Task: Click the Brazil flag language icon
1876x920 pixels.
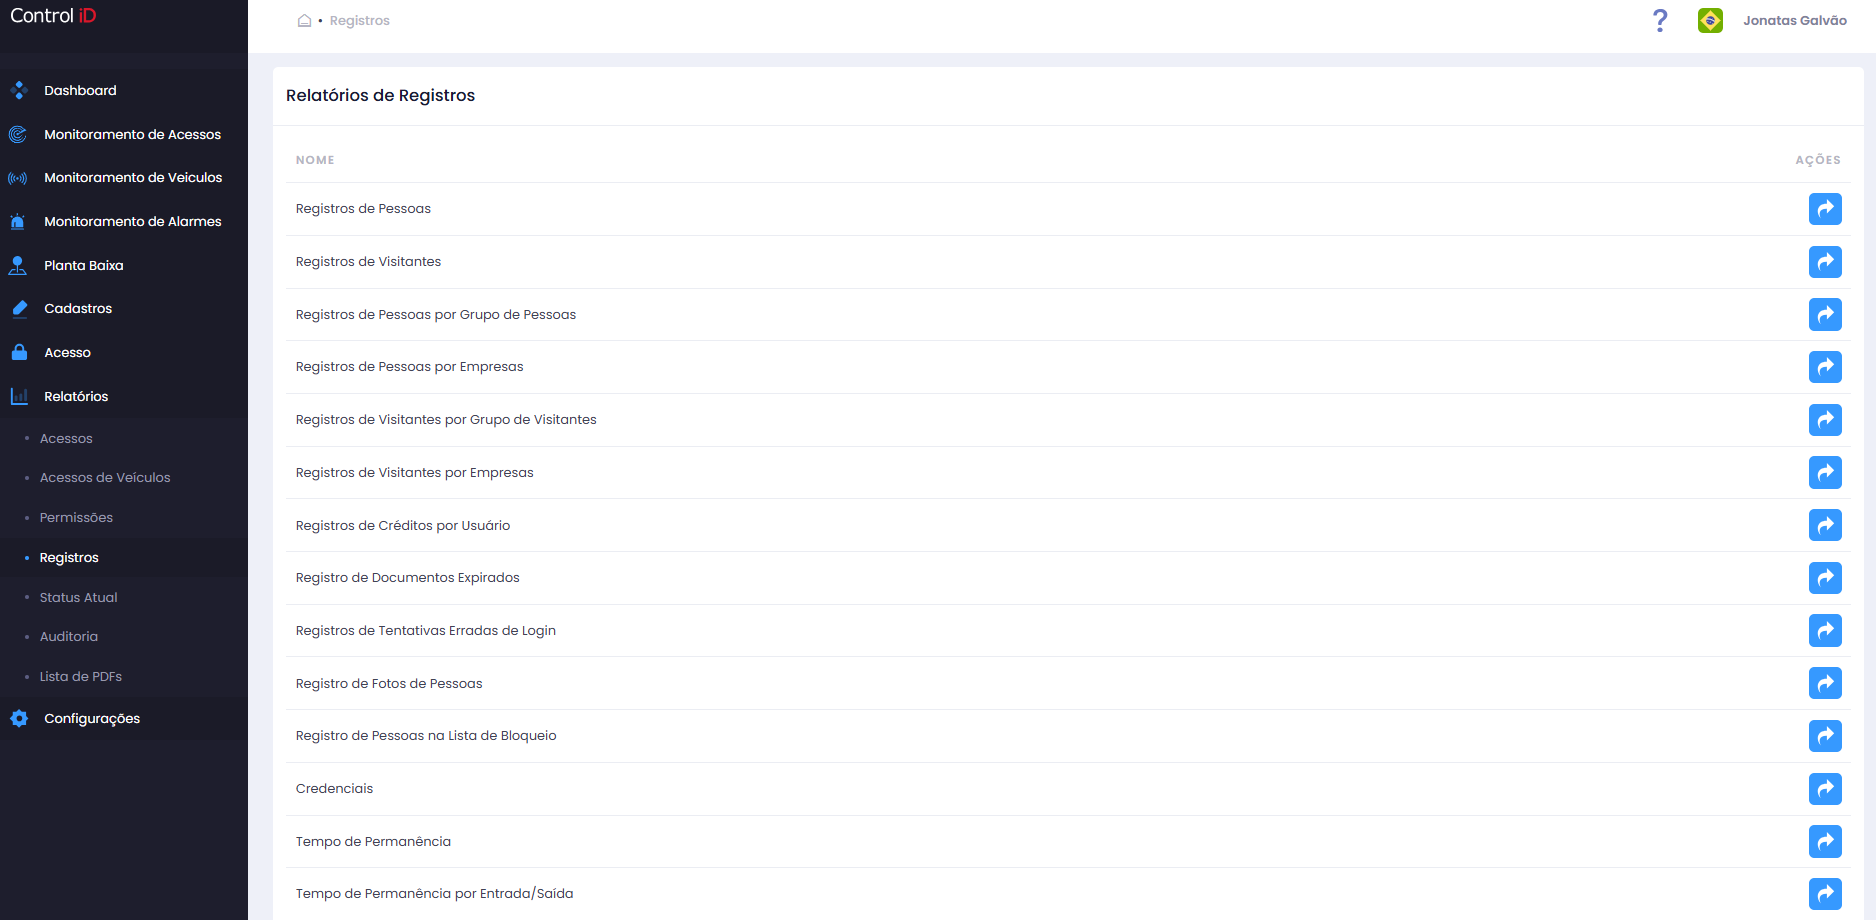Action: tap(1710, 20)
